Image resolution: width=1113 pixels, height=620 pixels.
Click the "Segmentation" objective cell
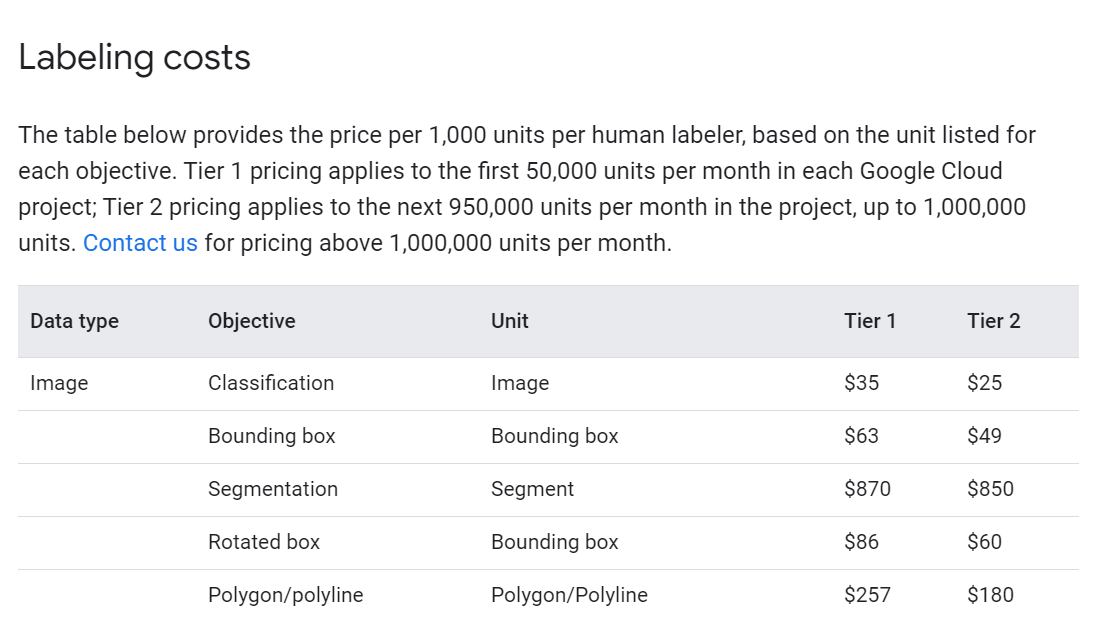click(273, 489)
